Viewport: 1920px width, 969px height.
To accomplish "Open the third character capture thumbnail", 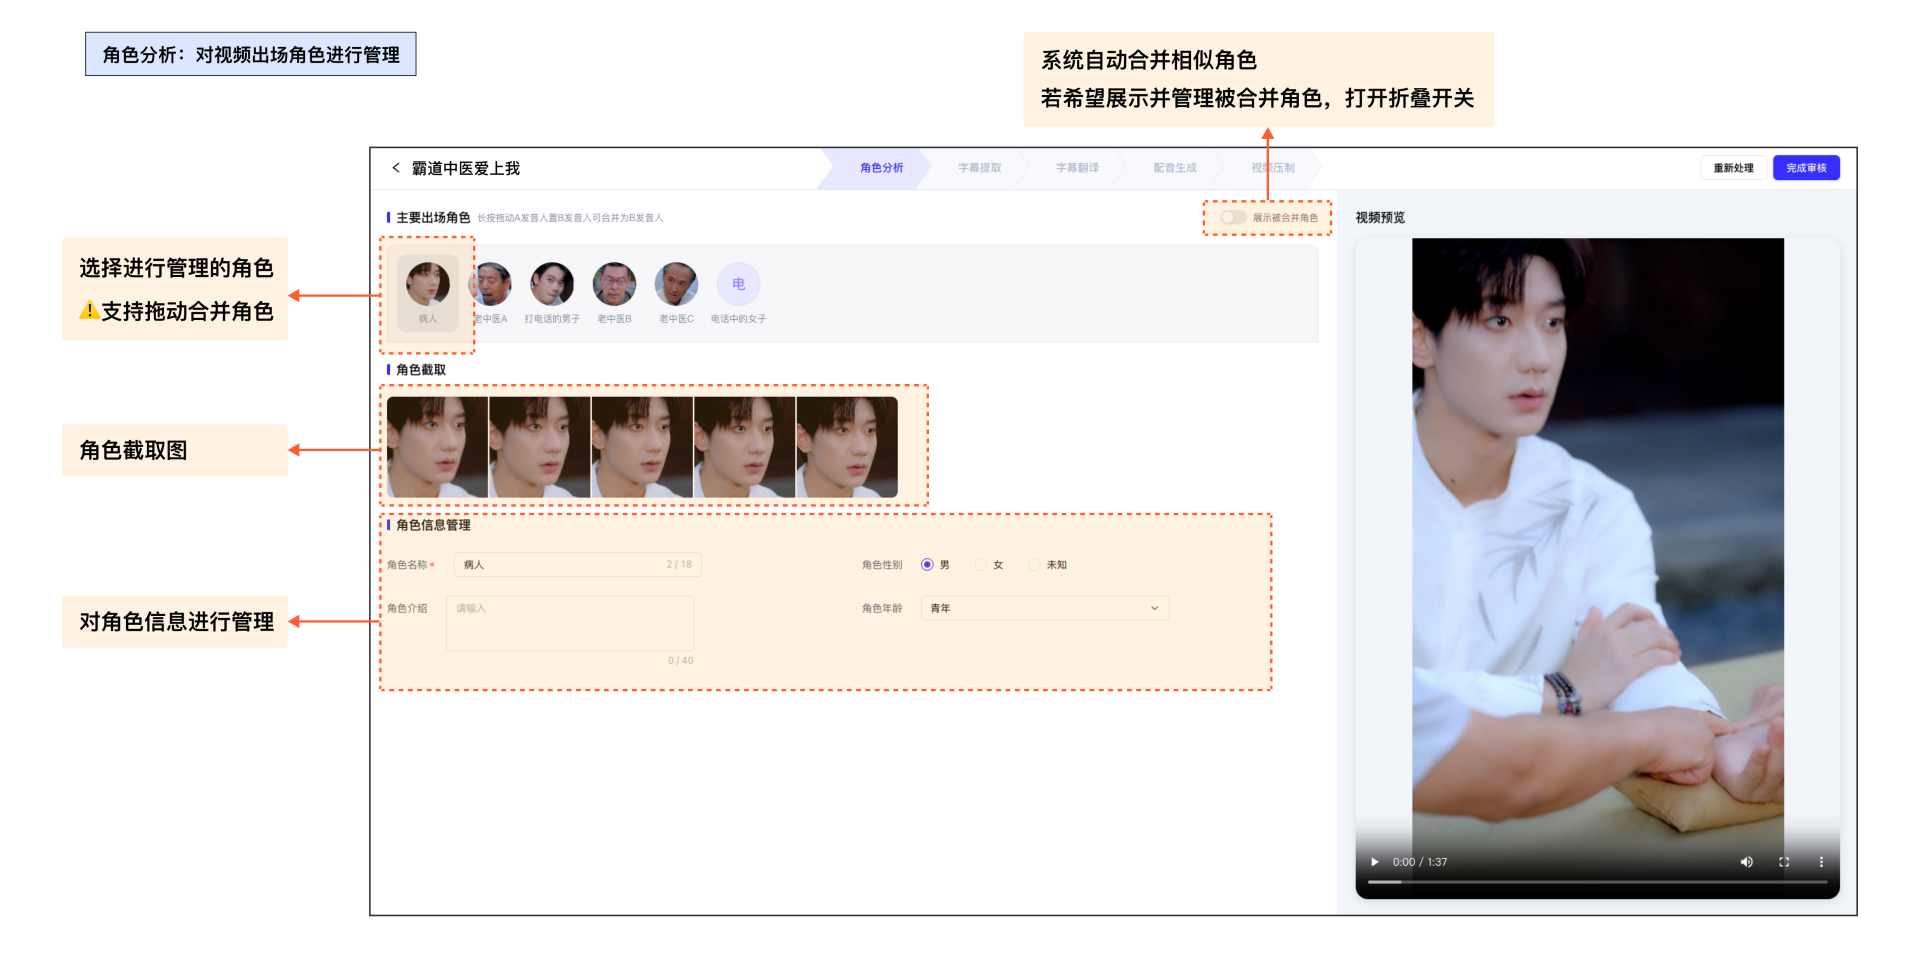I will [x=642, y=447].
